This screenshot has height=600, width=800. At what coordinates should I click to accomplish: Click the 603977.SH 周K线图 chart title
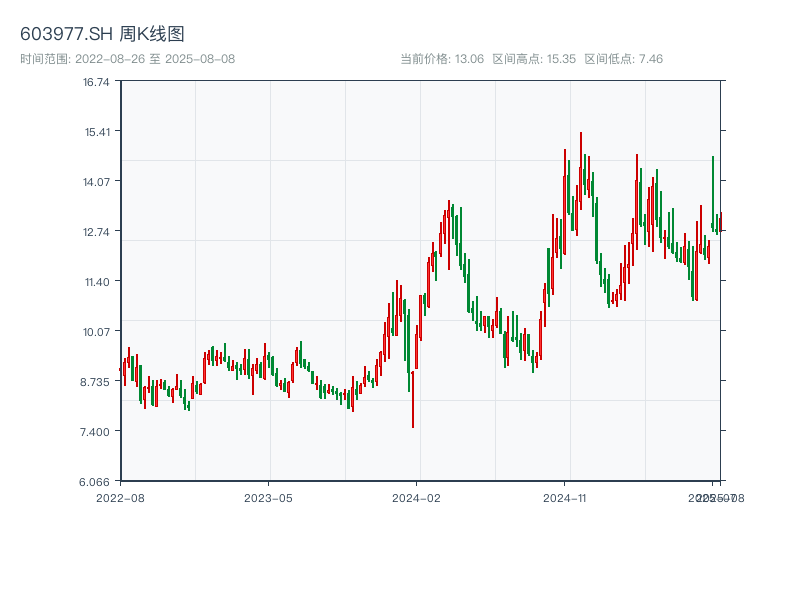(x=102, y=34)
